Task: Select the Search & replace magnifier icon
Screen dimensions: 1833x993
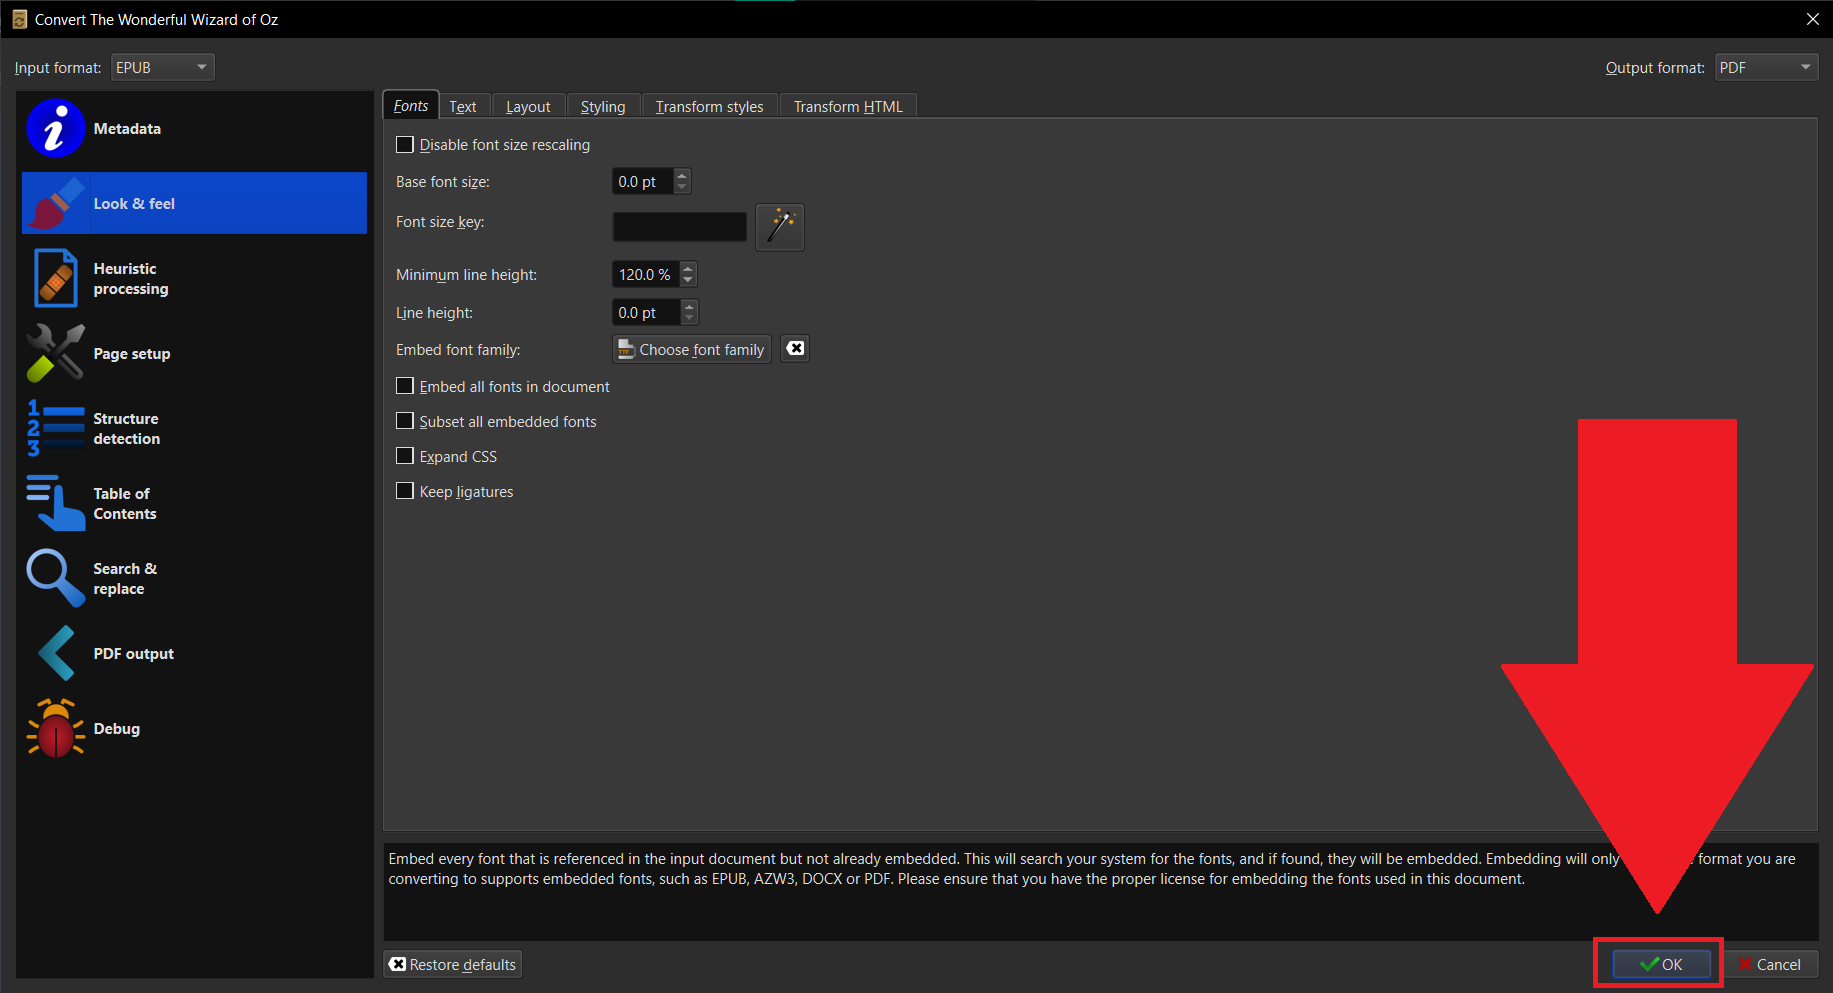Action: 55,578
